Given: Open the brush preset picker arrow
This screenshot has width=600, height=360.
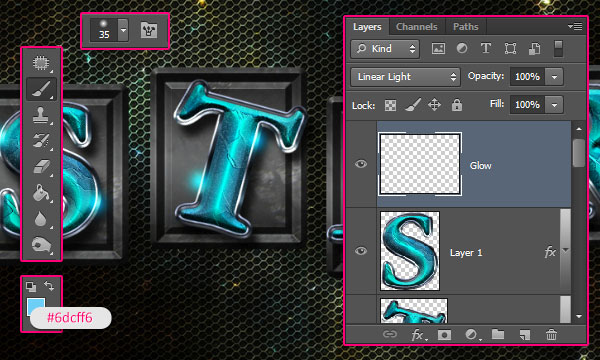Looking at the screenshot, I should click(123, 29).
